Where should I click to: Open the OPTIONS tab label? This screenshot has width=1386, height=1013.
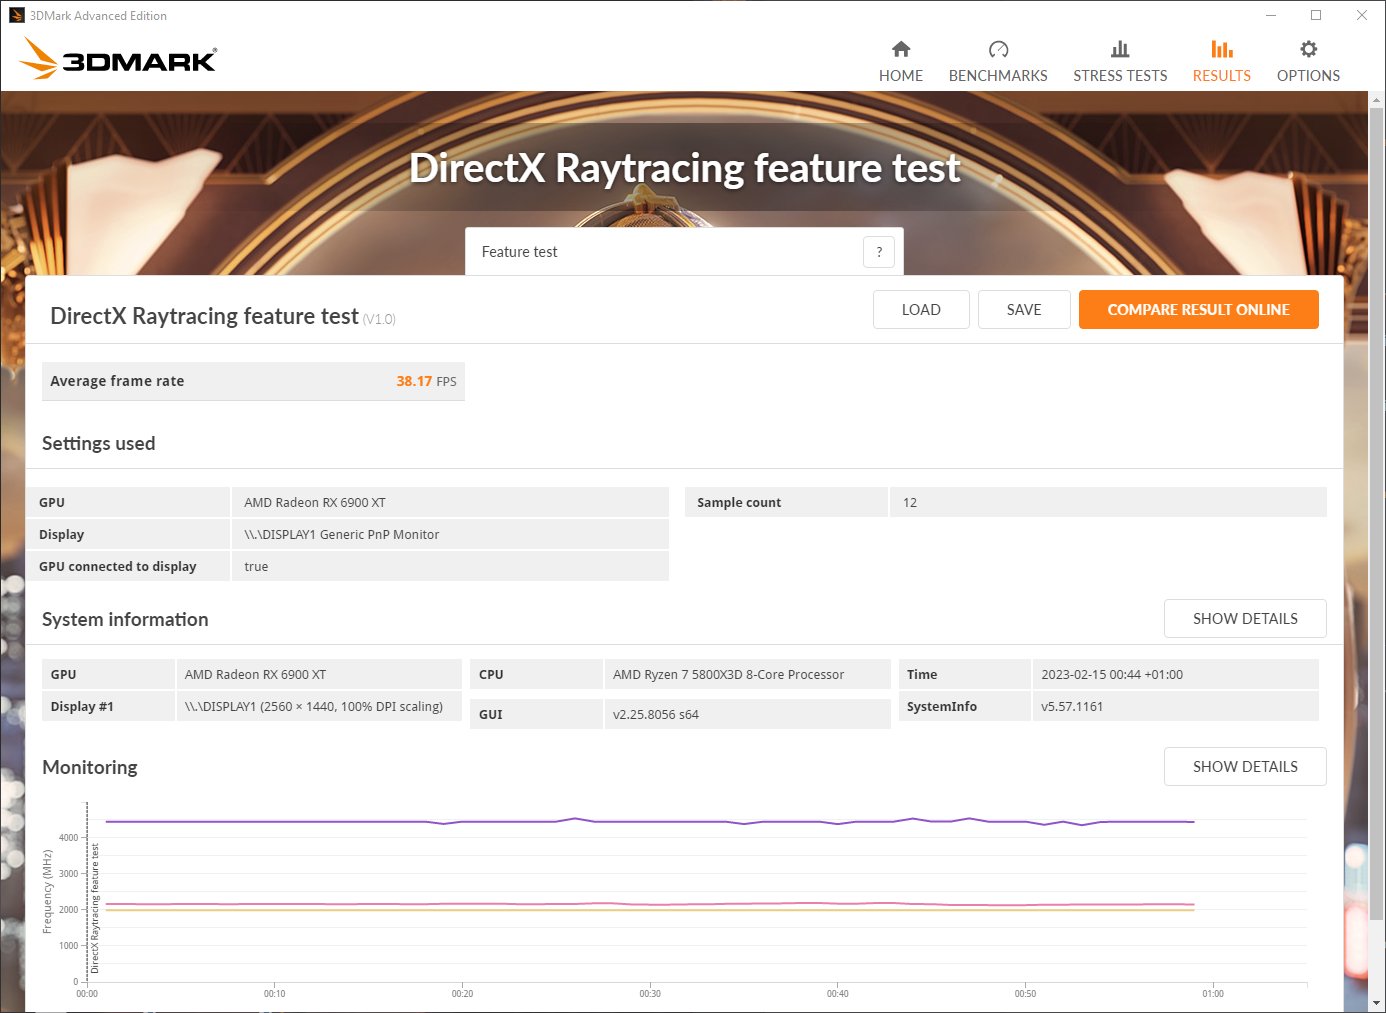pos(1308,76)
